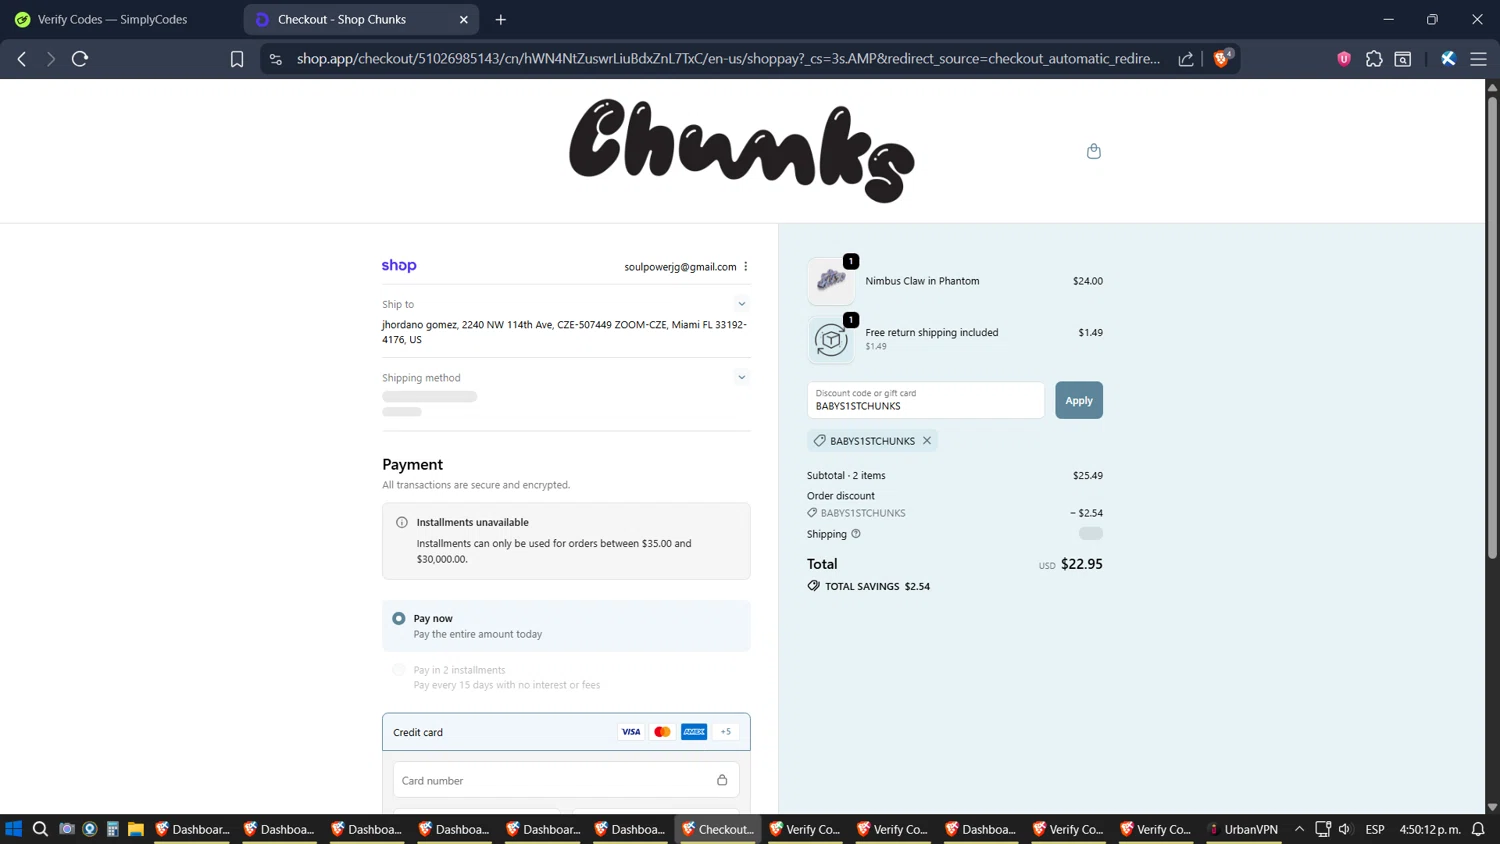Switch to the Verify Codes SimplyCodes tab
1500x844 pixels.
pos(112,19)
